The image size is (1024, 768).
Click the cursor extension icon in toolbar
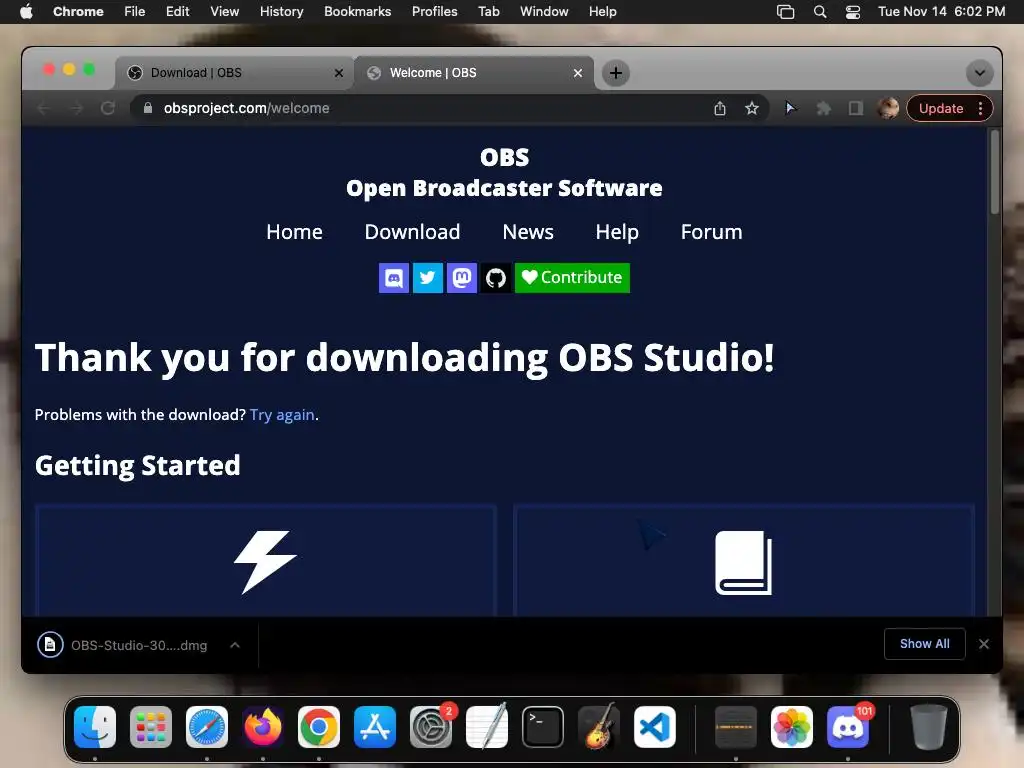click(790, 108)
